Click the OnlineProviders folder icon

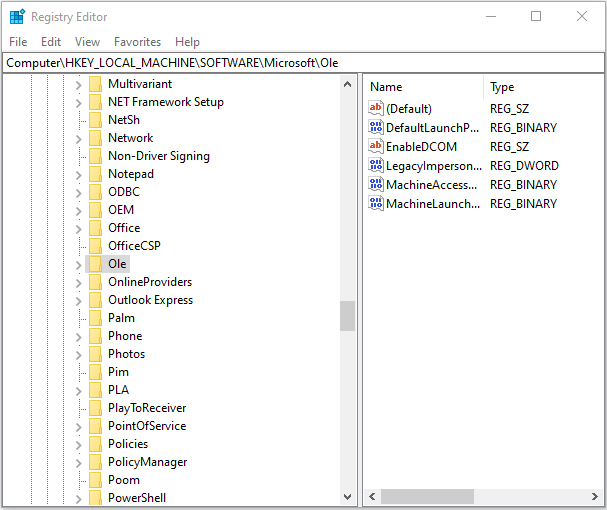95,282
